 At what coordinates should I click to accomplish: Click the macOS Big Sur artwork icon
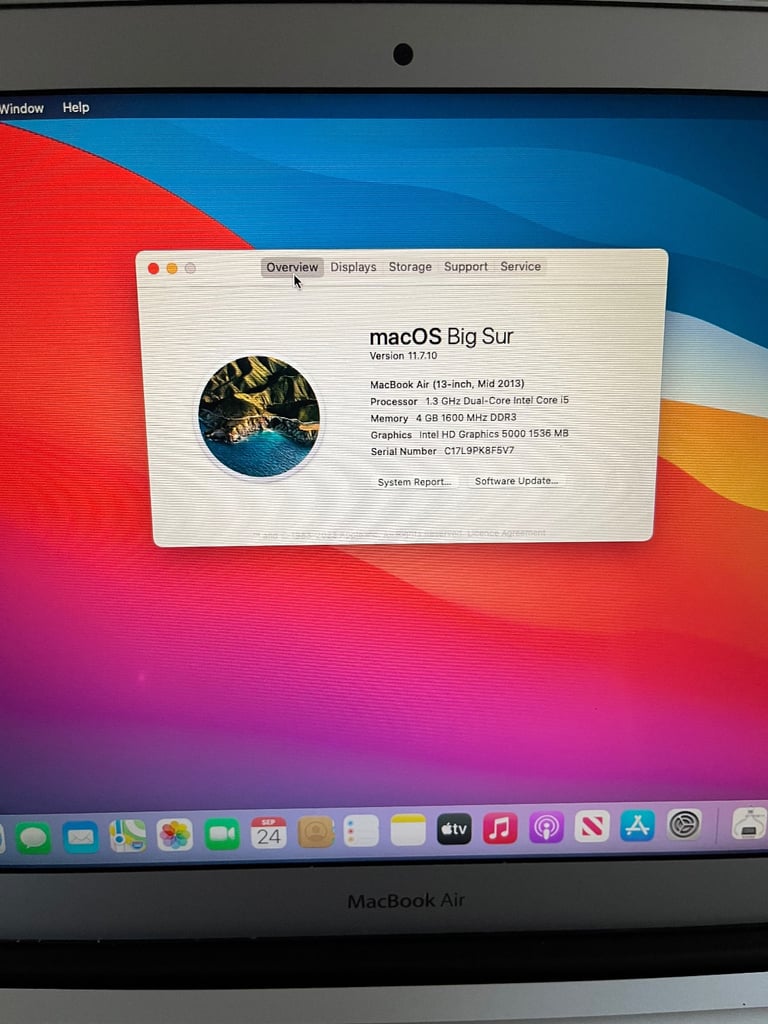coord(259,416)
